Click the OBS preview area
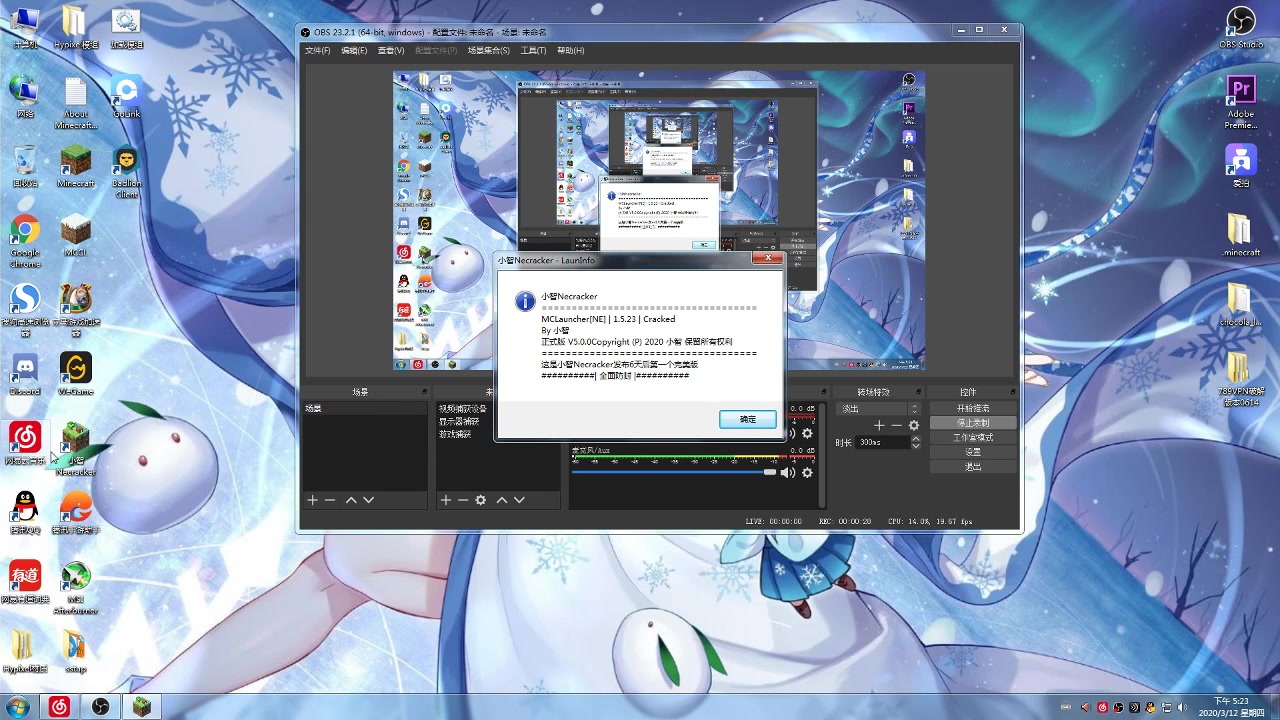 658,220
